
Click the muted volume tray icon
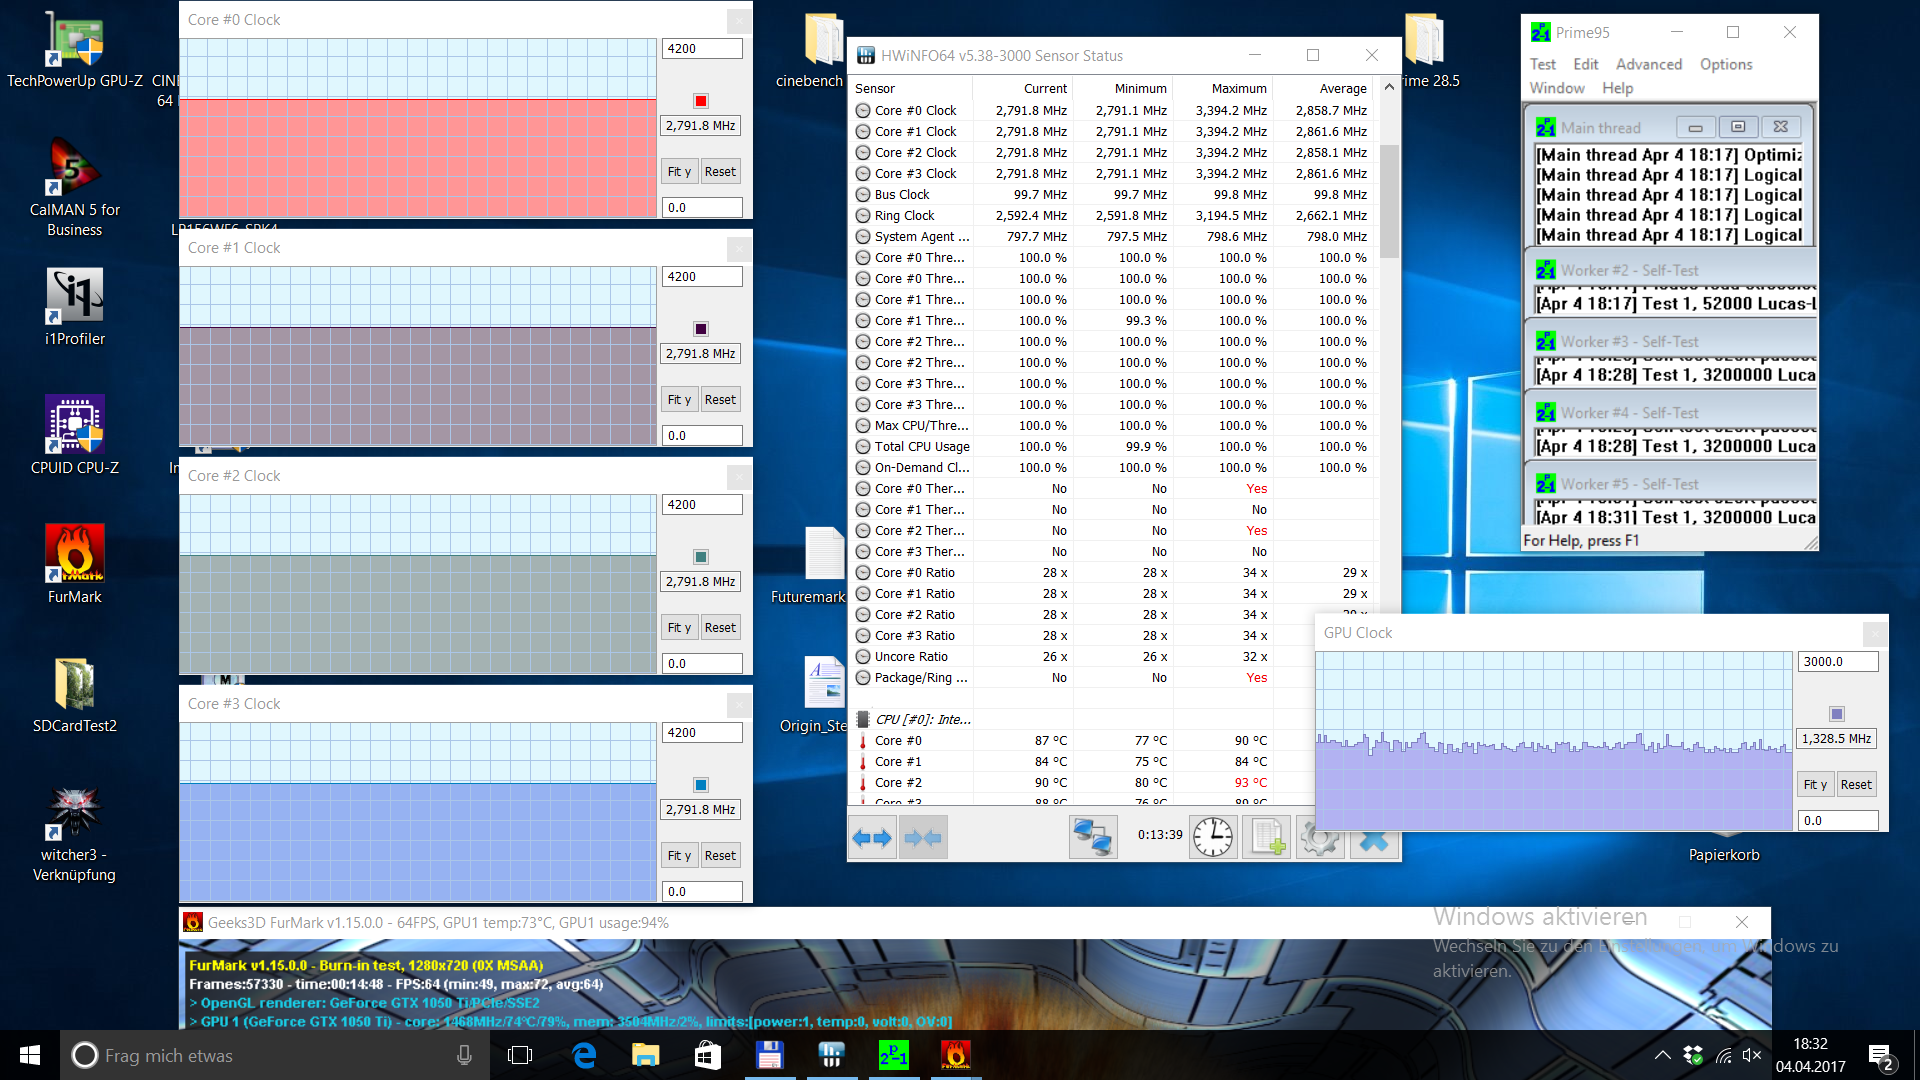(x=1752, y=1055)
